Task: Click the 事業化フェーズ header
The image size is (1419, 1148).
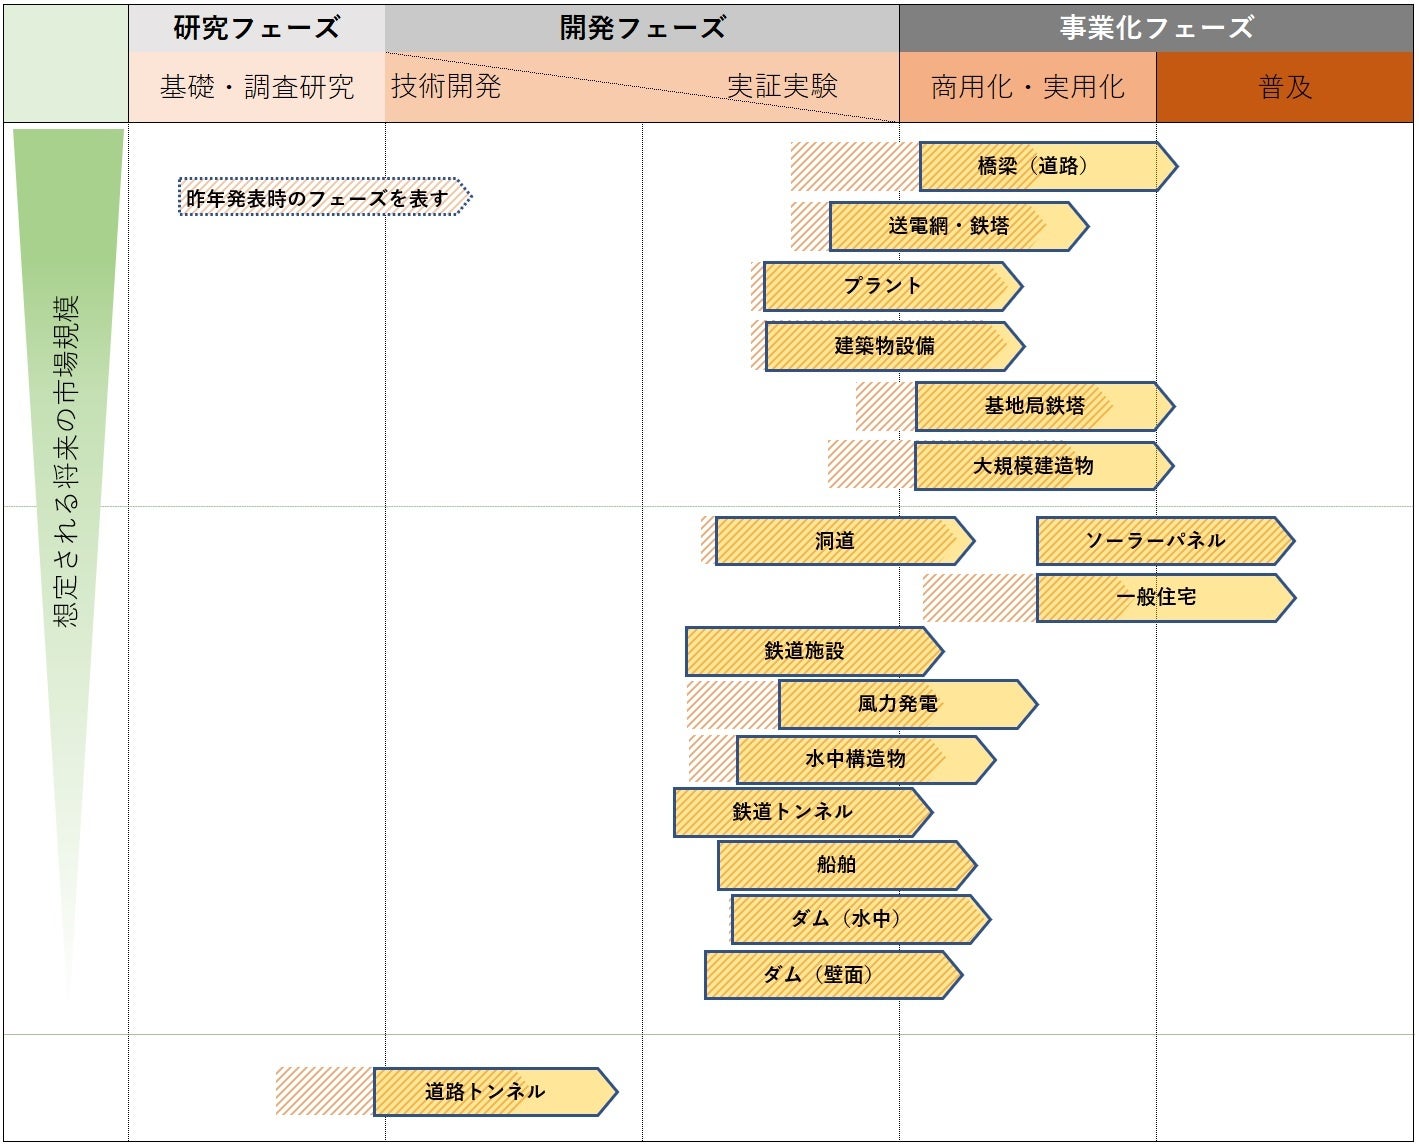Action: [1156, 28]
